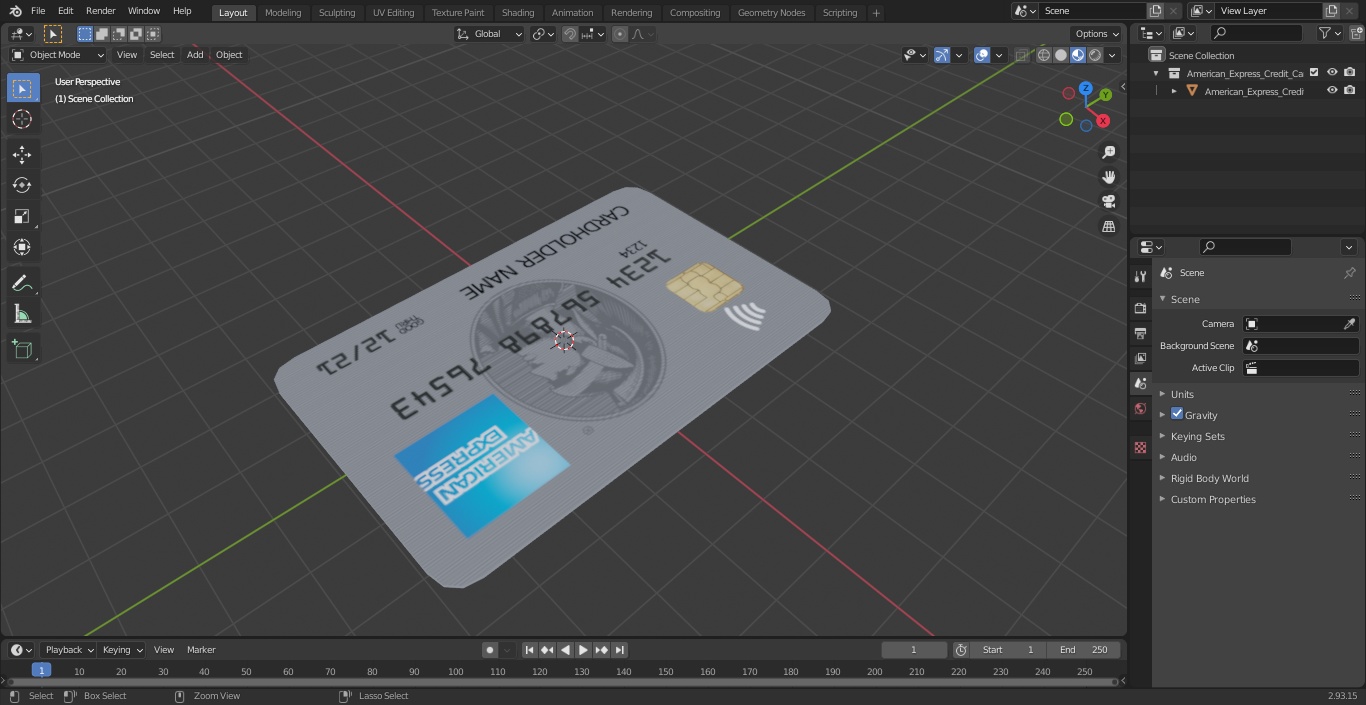Viewport: 1366px width, 705px height.
Task: Toggle proportional editing
Action: [620, 34]
